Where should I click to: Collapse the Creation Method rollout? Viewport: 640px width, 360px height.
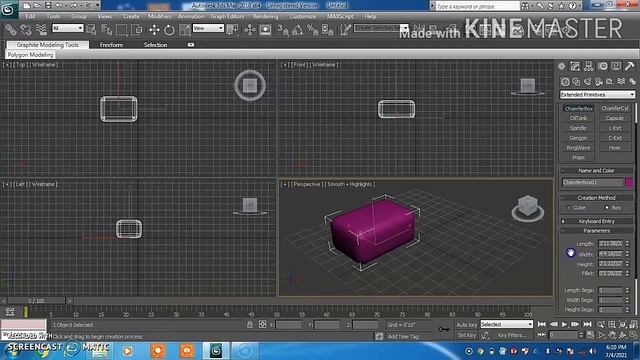(x=596, y=198)
